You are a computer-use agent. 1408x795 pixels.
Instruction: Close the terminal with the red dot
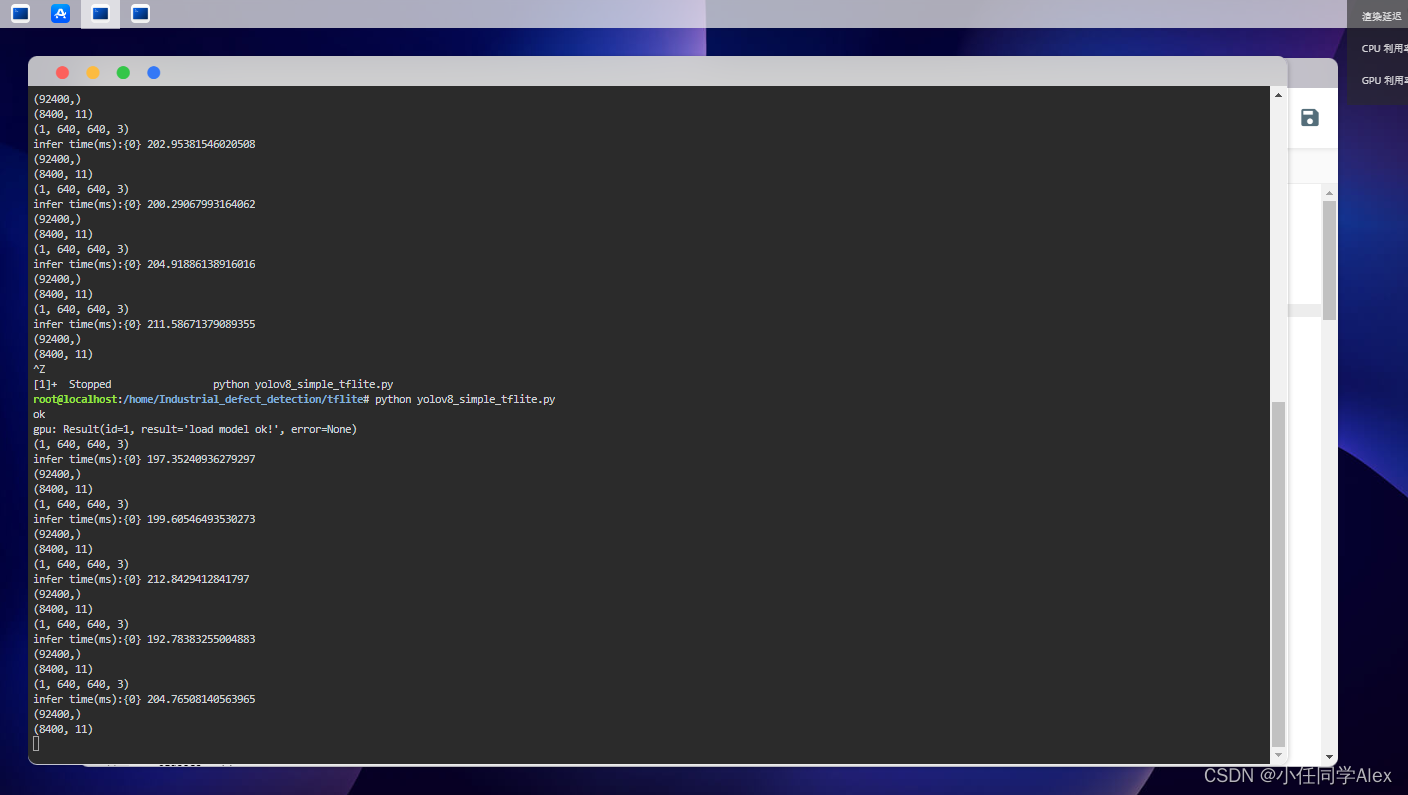coord(62,72)
